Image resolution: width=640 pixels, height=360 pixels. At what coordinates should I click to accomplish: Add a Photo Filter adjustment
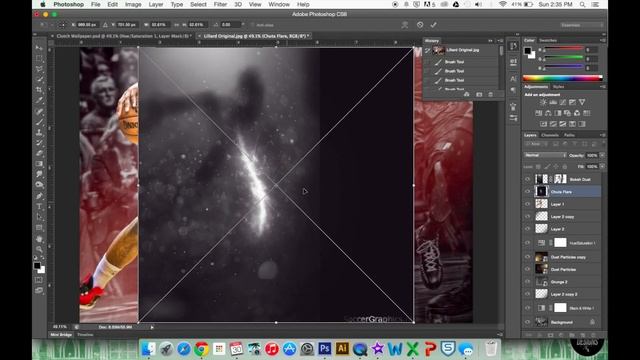pyautogui.click(x=567, y=113)
